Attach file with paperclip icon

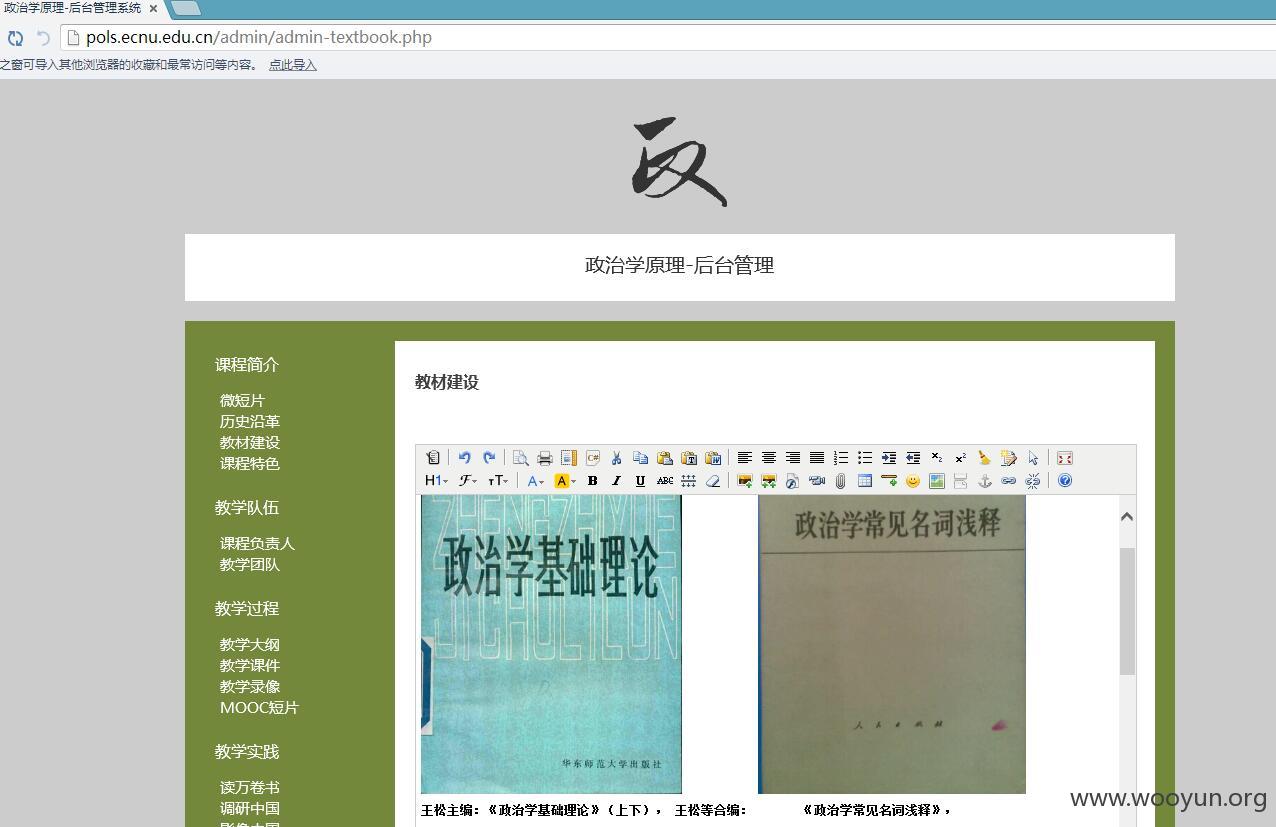pyautogui.click(x=840, y=481)
